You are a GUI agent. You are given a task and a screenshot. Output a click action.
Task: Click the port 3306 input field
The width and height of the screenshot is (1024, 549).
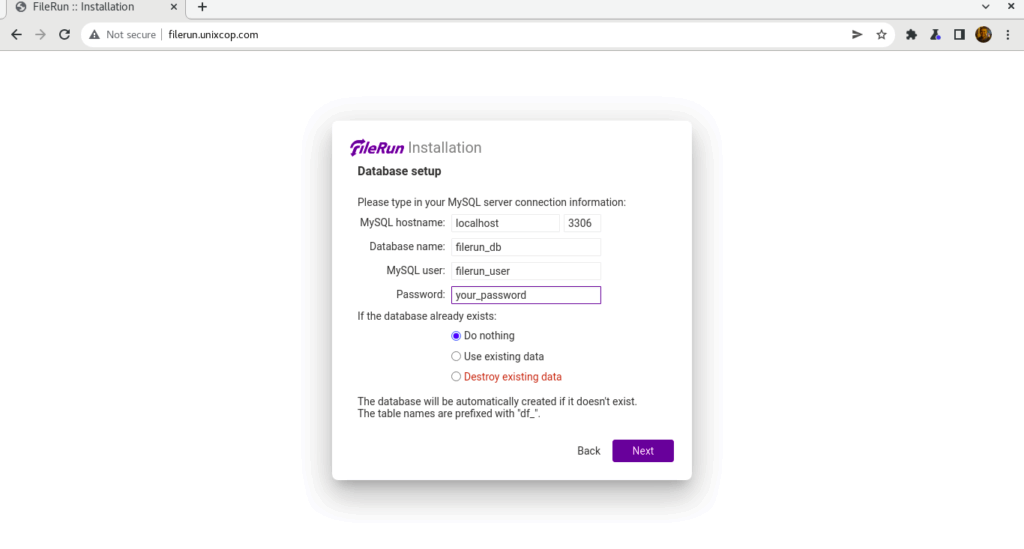coord(582,223)
